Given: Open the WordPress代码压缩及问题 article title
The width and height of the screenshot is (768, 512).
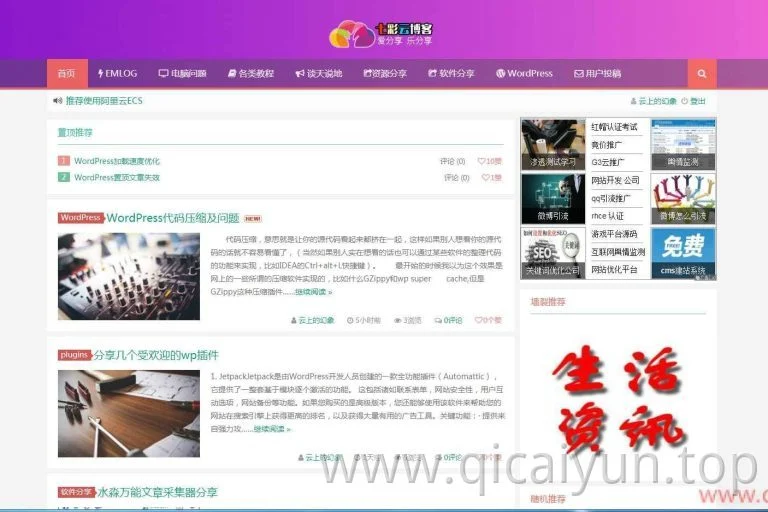Looking at the screenshot, I should (x=172, y=218).
